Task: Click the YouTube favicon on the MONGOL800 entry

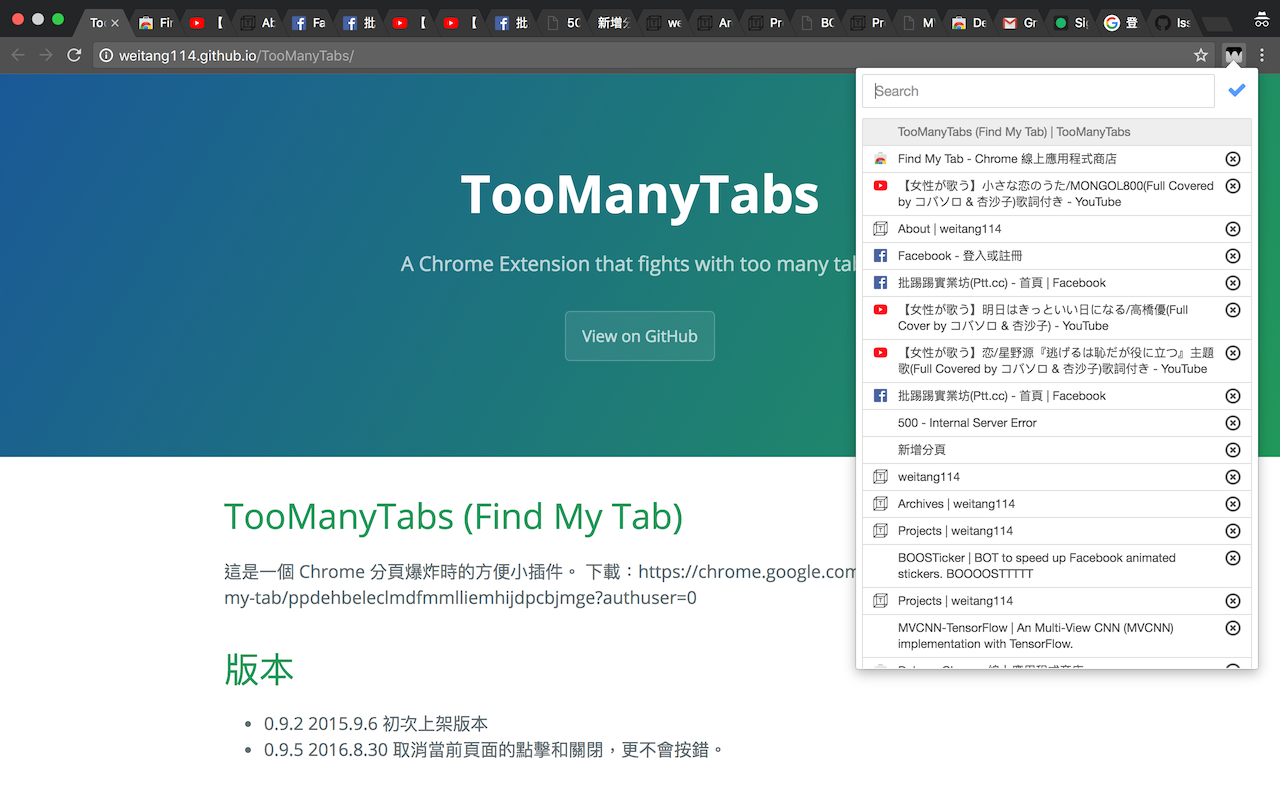Action: 879,185
